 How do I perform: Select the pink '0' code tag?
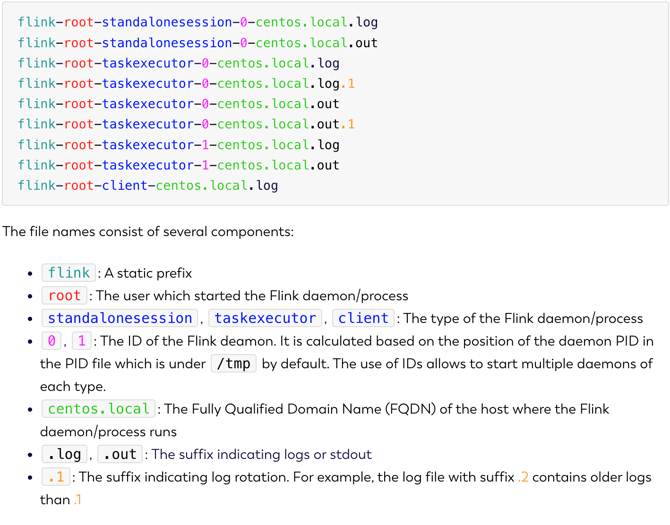[52, 340]
